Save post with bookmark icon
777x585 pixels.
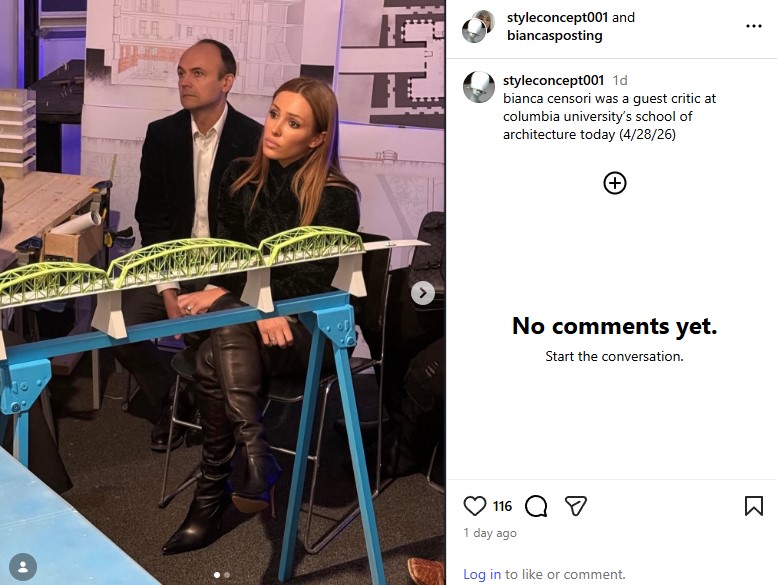point(753,506)
